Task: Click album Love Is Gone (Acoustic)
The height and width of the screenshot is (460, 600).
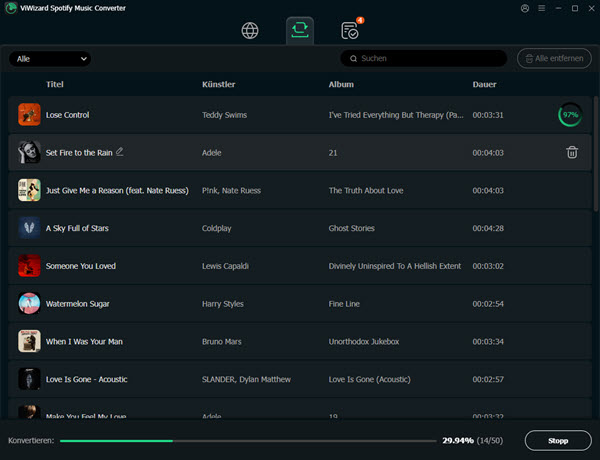Action: [369, 379]
